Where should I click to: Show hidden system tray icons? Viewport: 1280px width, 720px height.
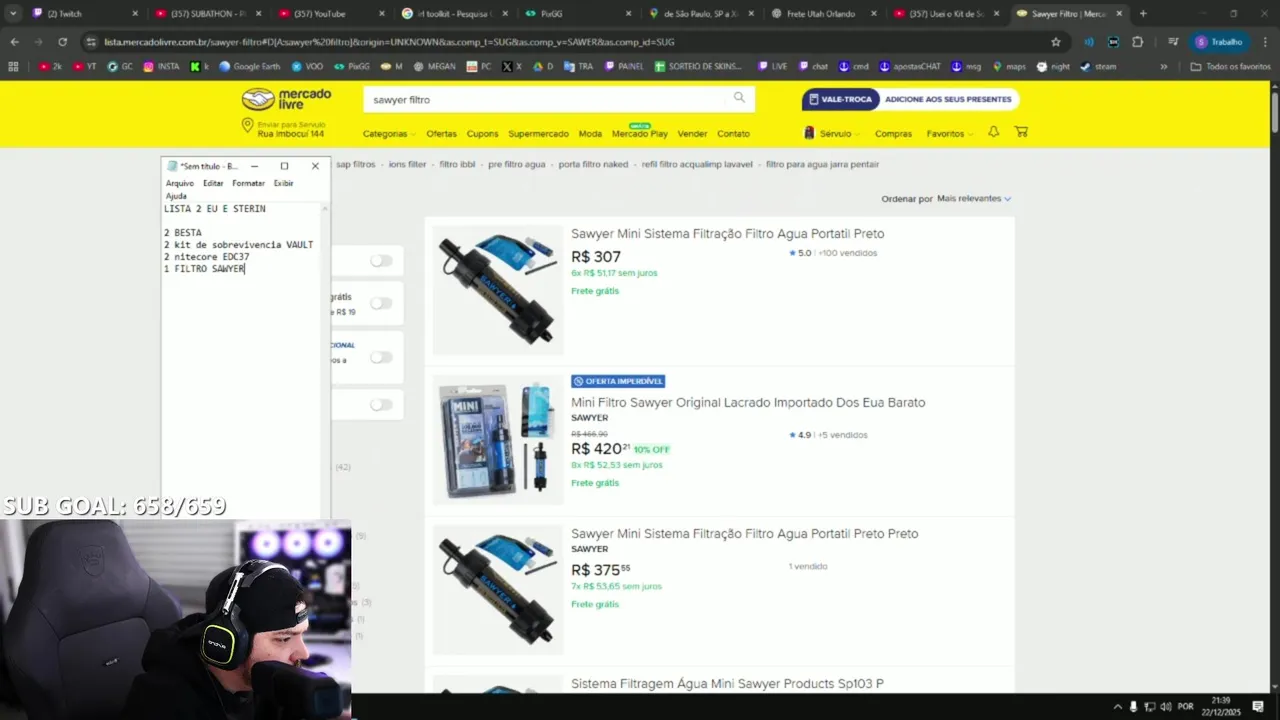pos(1118,706)
